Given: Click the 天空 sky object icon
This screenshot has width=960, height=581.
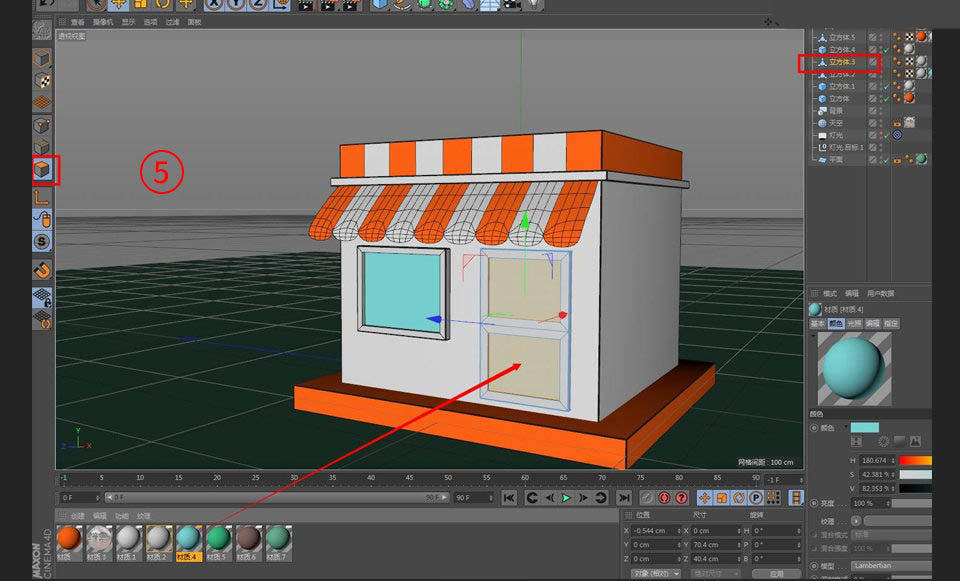Looking at the screenshot, I should coord(822,122).
